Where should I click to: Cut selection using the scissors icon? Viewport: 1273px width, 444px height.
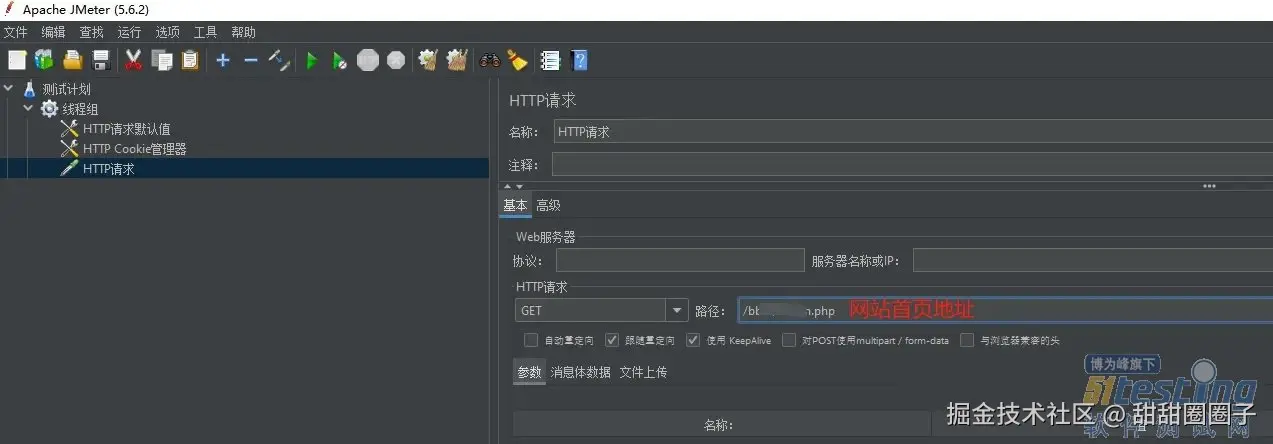[133, 61]
